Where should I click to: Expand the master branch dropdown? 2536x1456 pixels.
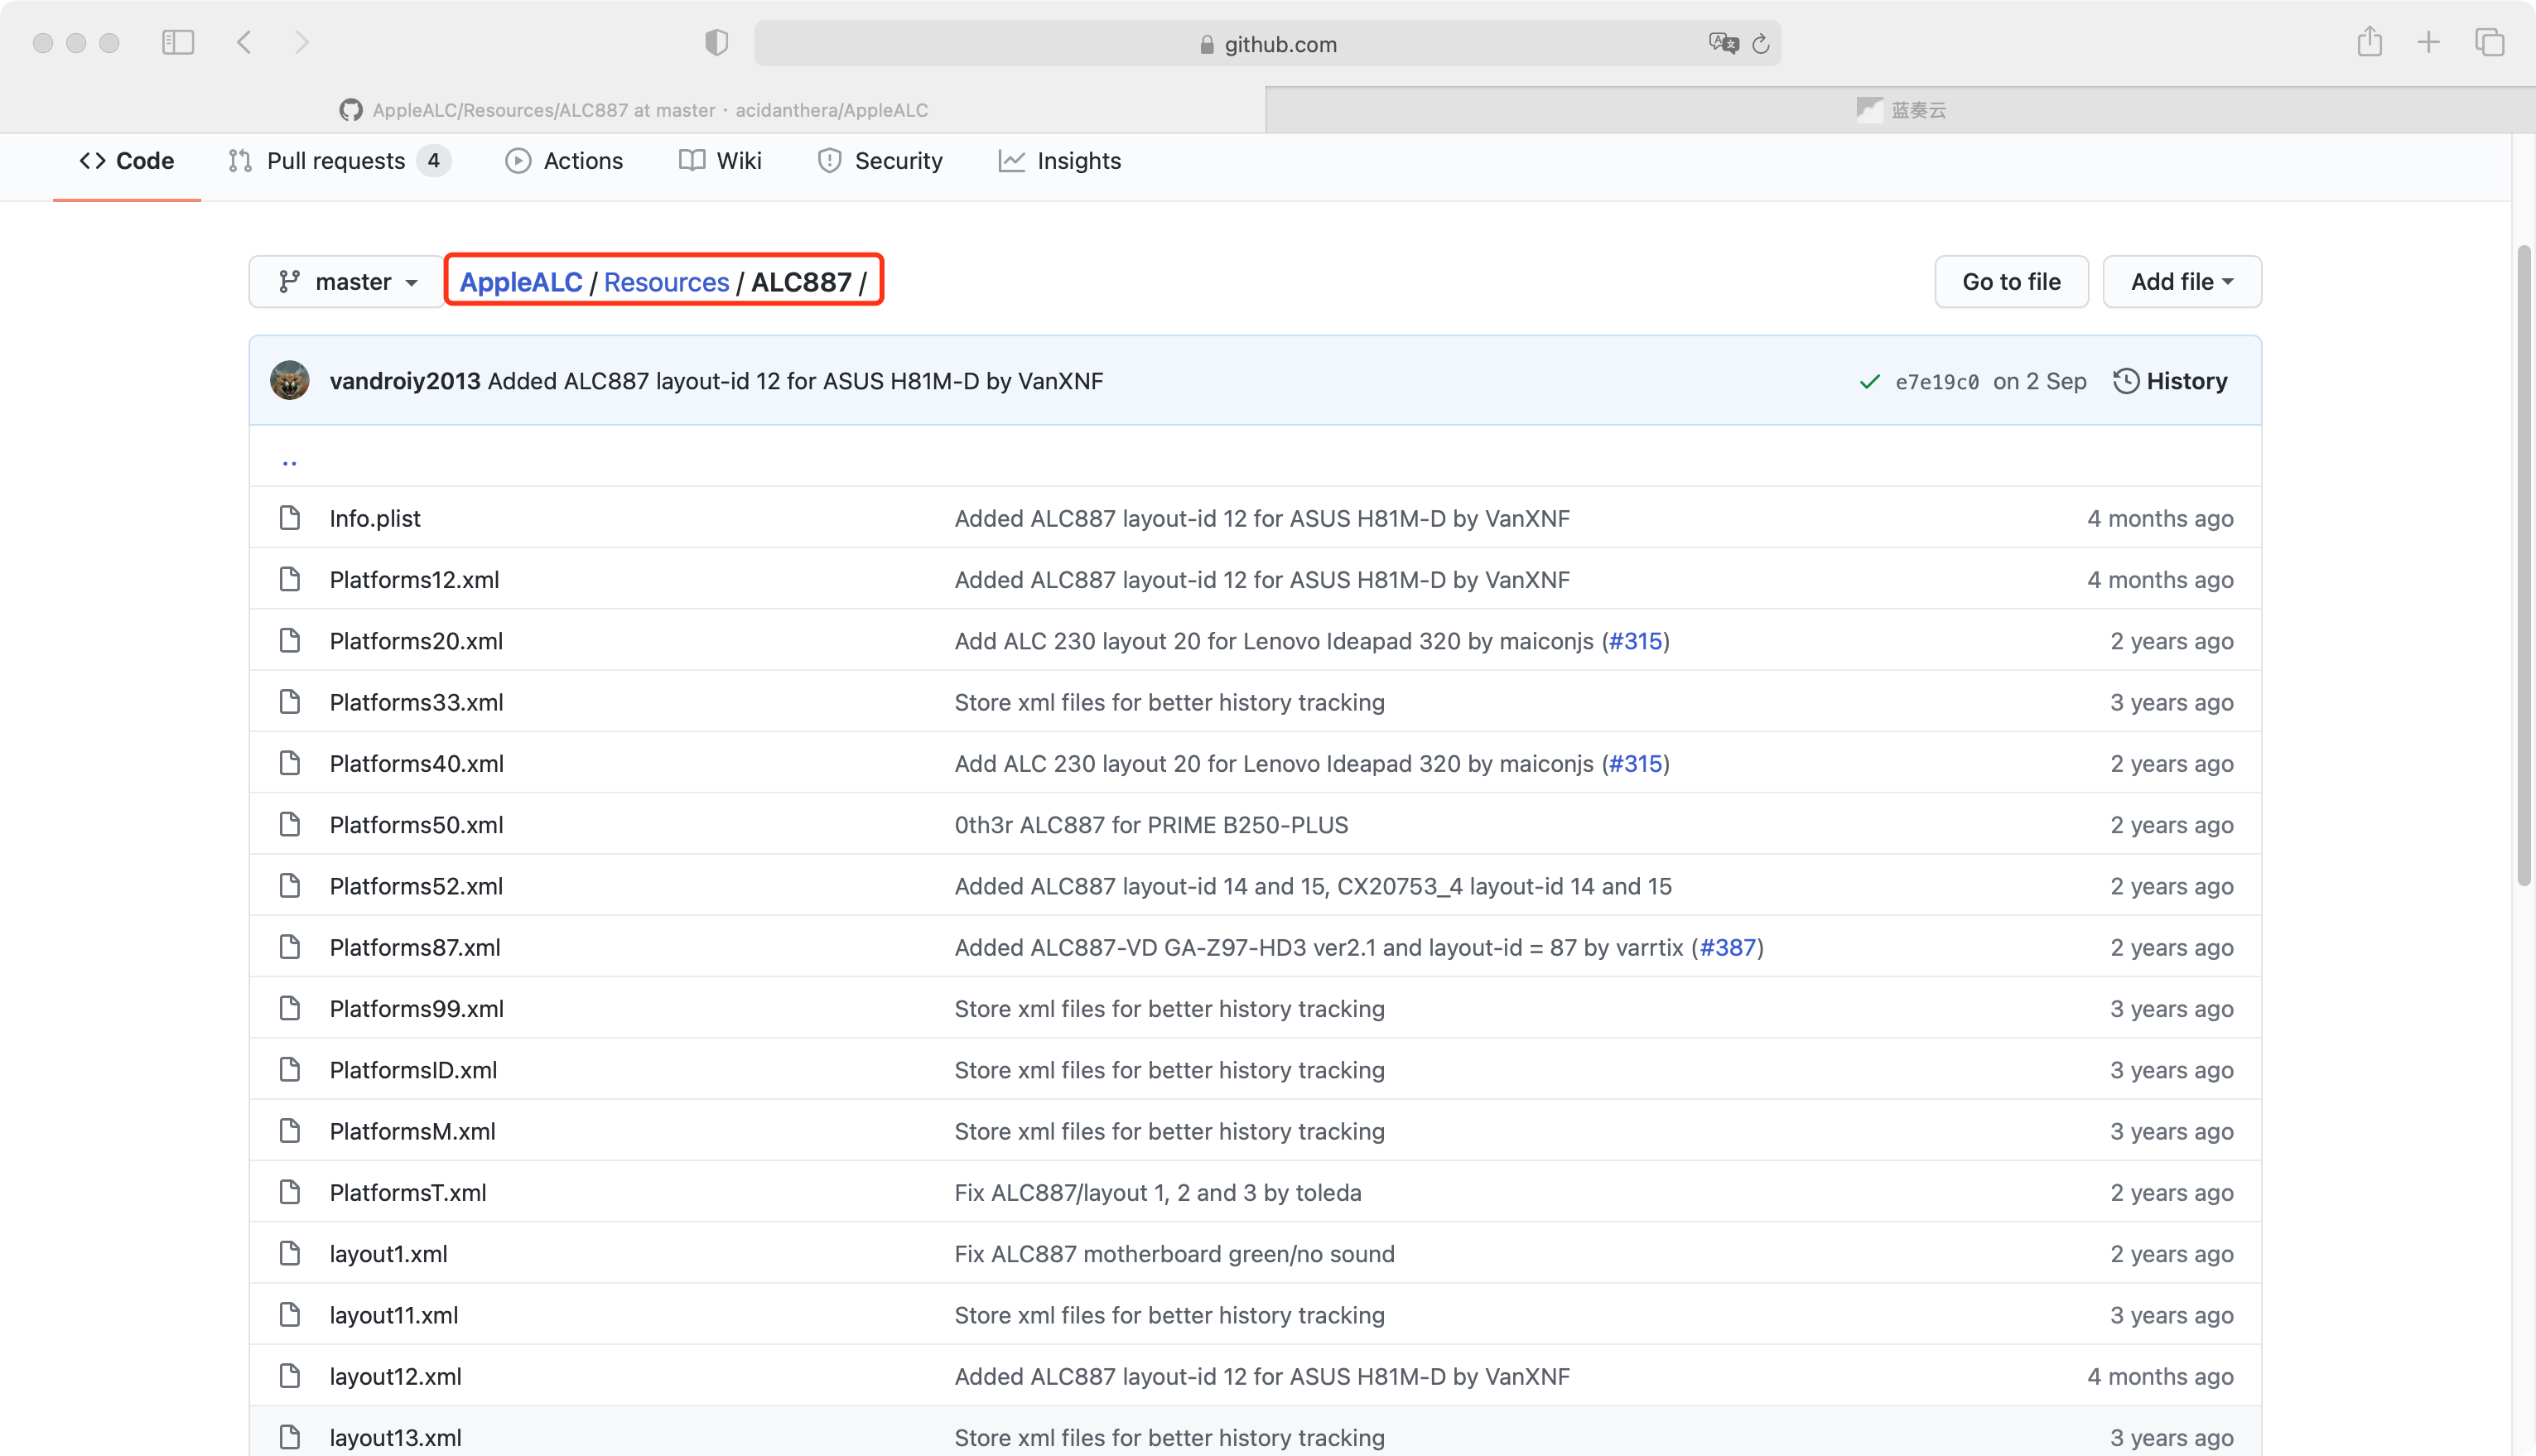pyautogui.click(x=346, y=282)
